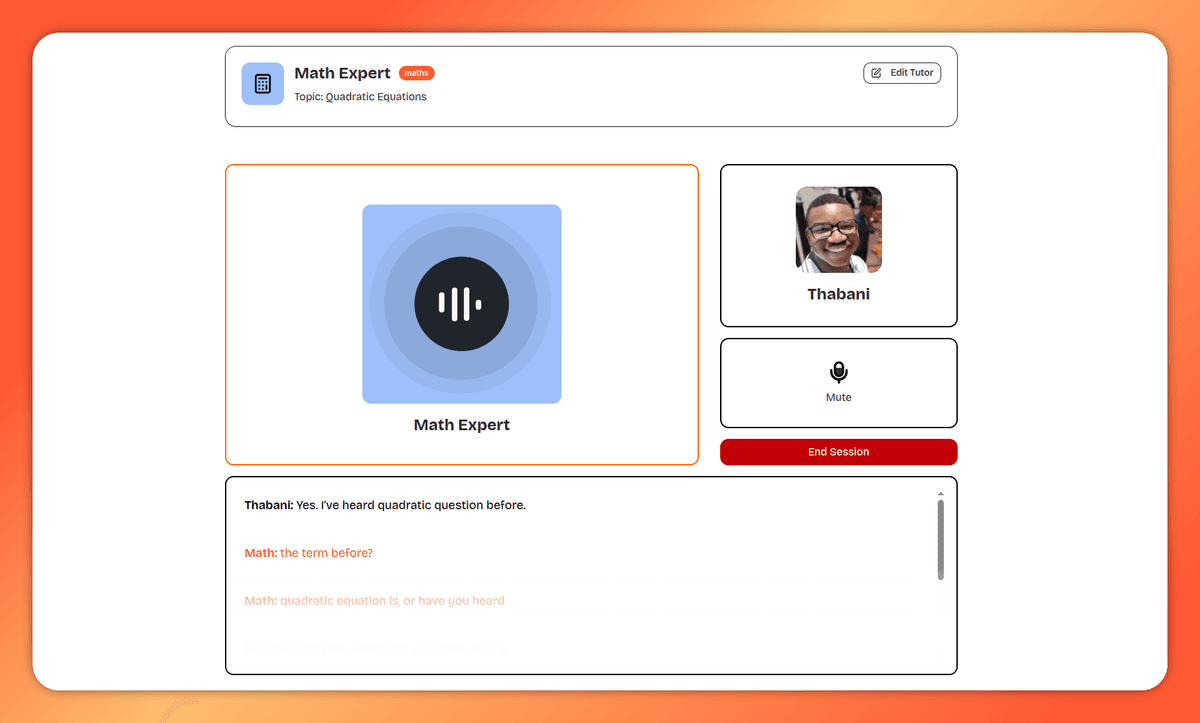Open the Edit Tutor button

pyautogui.click(x=902, y=73)
